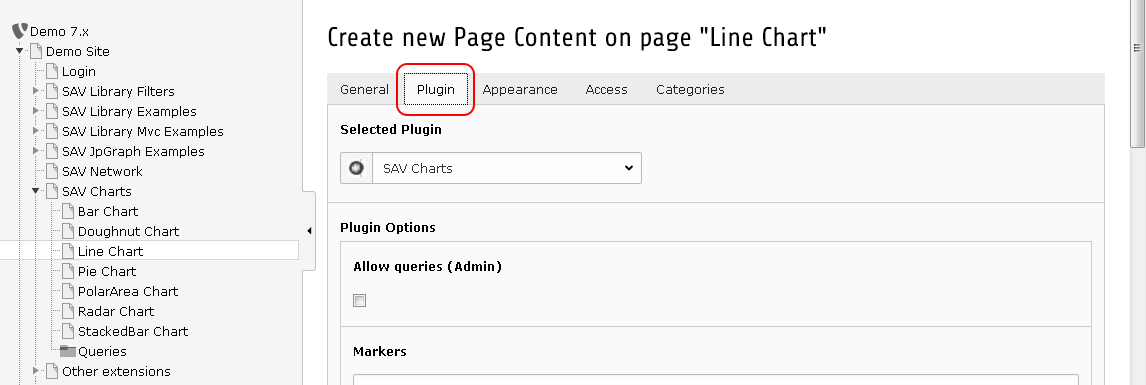Open the Appearance tab
The height and width of the screenshot is (385, 1146).
pos(520,89)
